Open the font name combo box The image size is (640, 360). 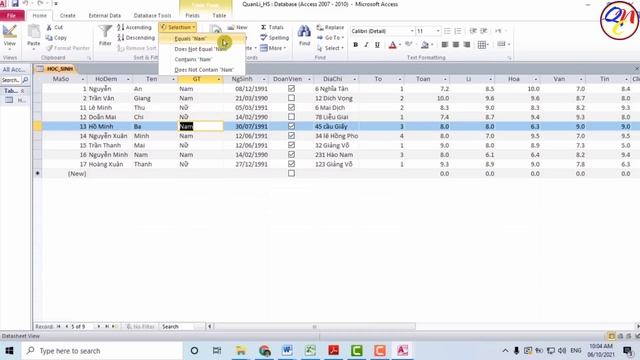[382, 31]
